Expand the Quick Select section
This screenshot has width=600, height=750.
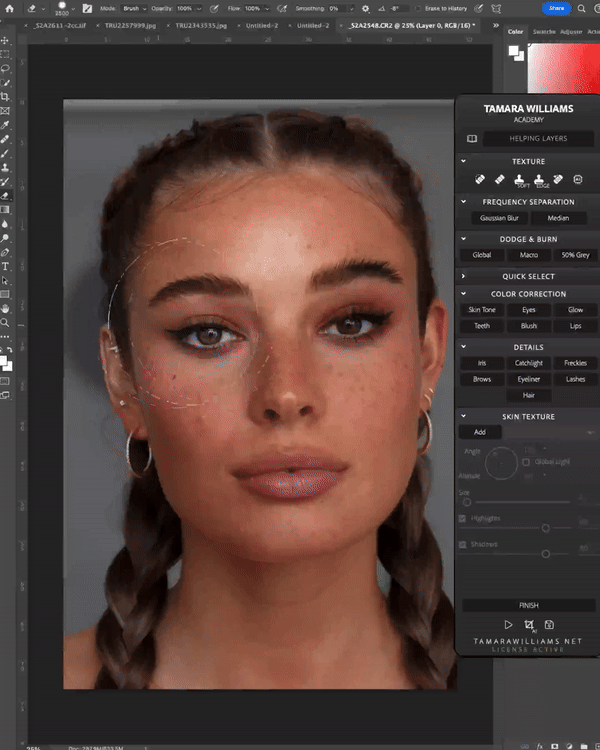[464, 276]
